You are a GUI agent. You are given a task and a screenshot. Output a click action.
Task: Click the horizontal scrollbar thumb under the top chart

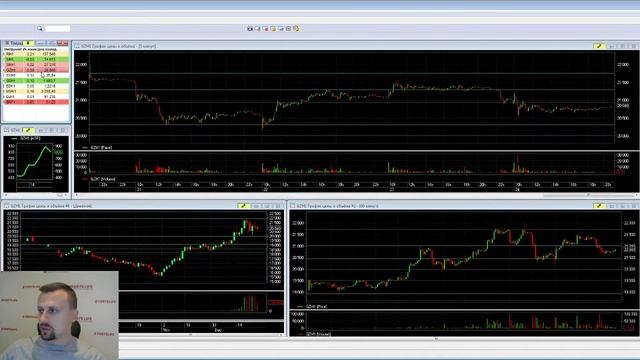coord(588,195)
